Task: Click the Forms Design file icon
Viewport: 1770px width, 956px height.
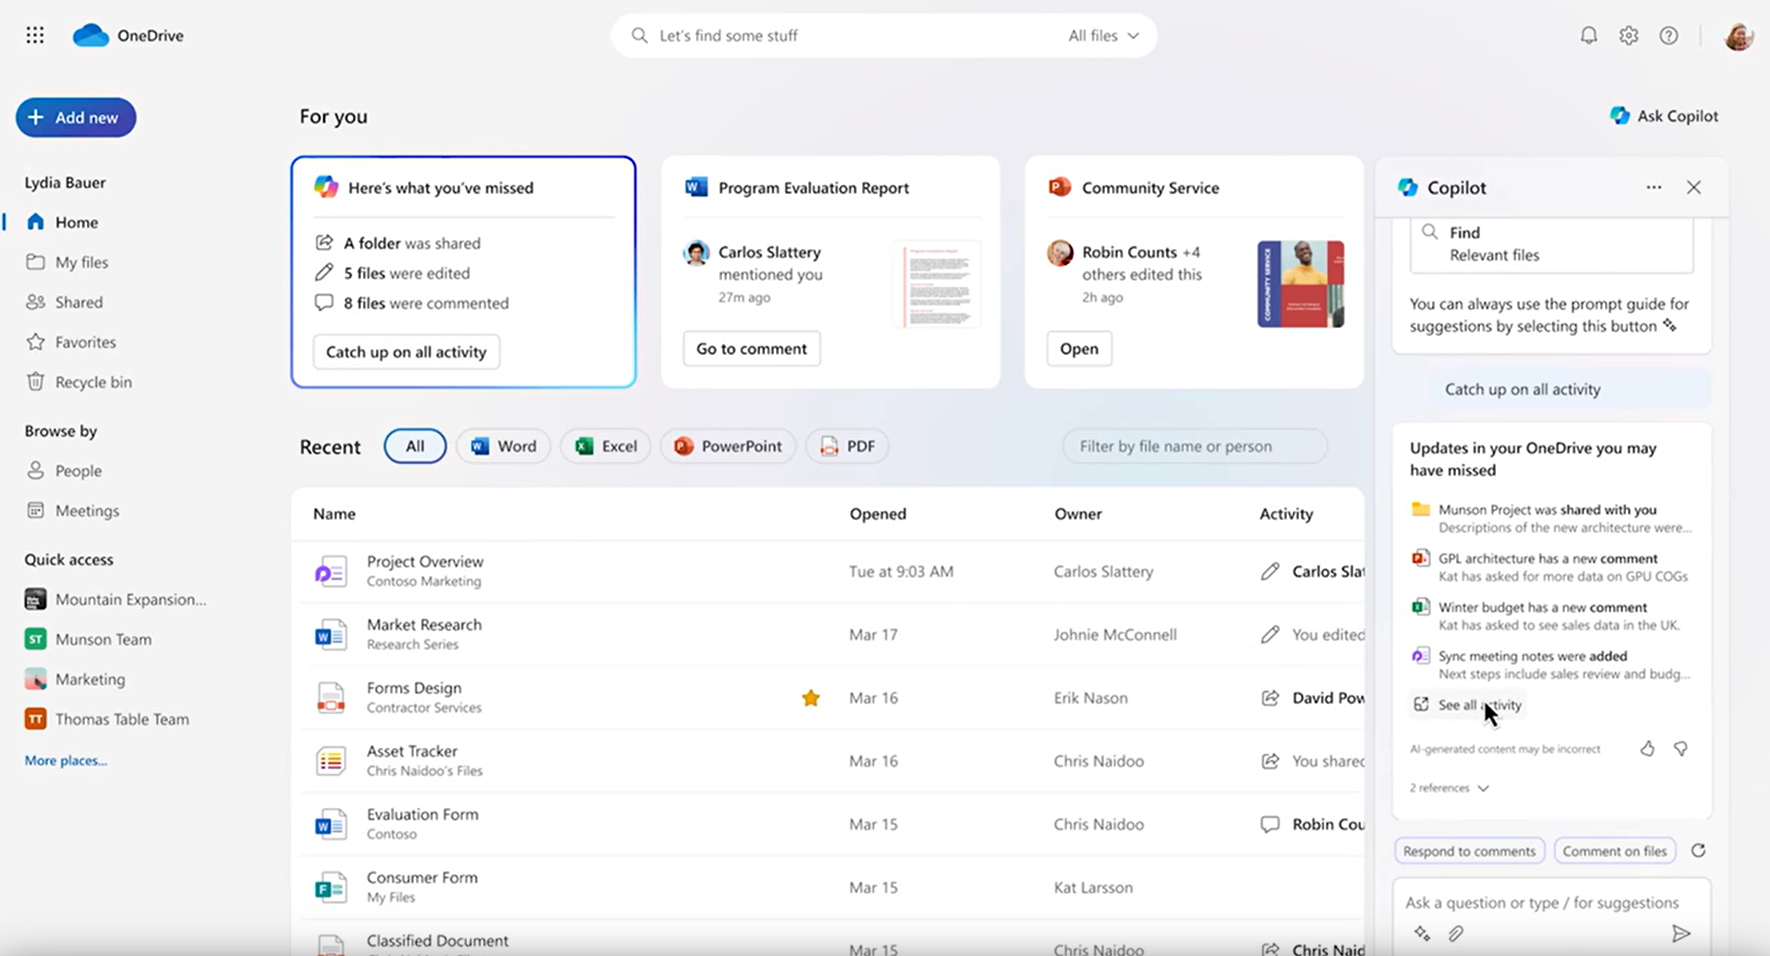Action: click(330, 698)
